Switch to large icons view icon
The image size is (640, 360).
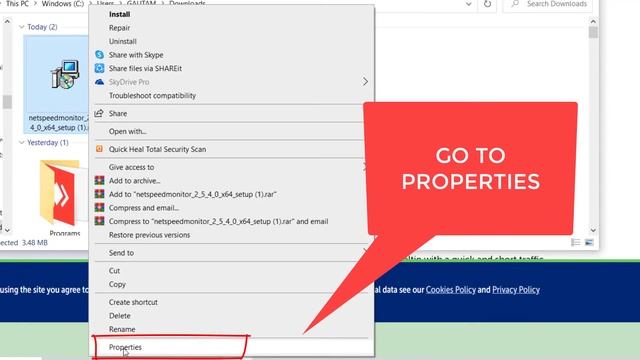[589, 242]
